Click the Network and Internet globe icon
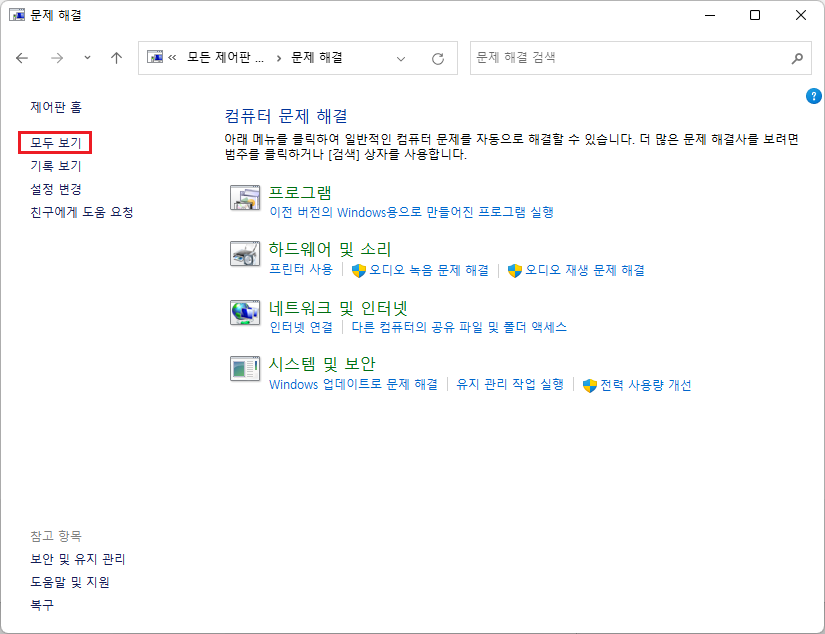The image size is (825, 634). (245, 313)
